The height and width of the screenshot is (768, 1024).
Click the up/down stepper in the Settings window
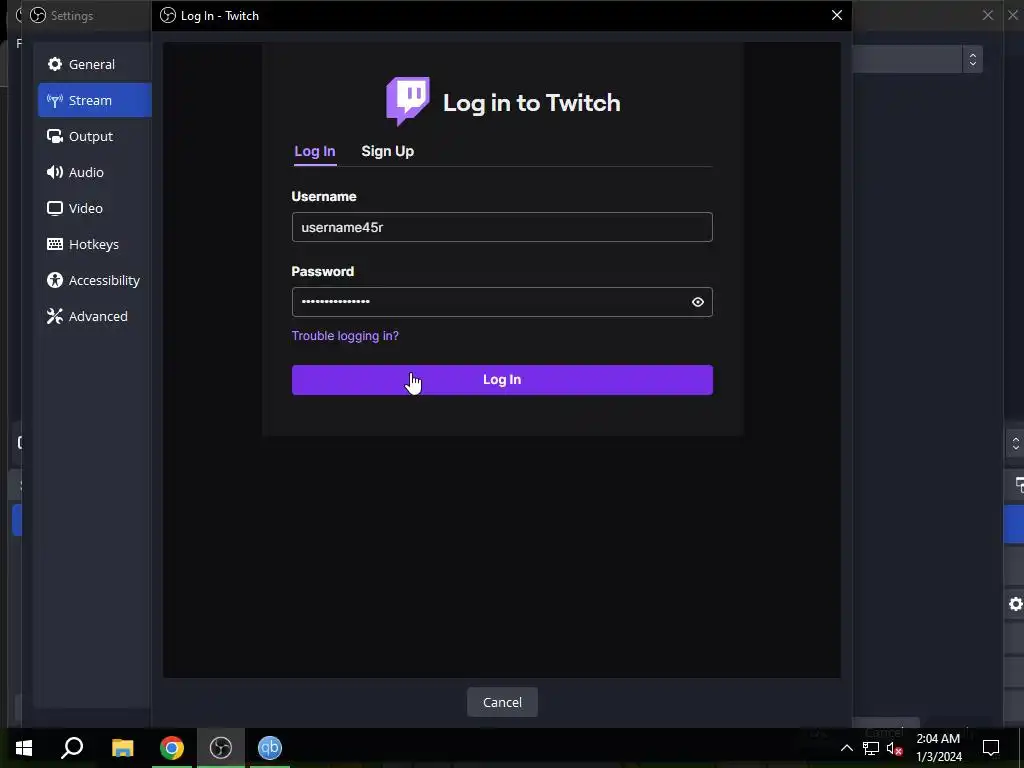click(972, 59)
